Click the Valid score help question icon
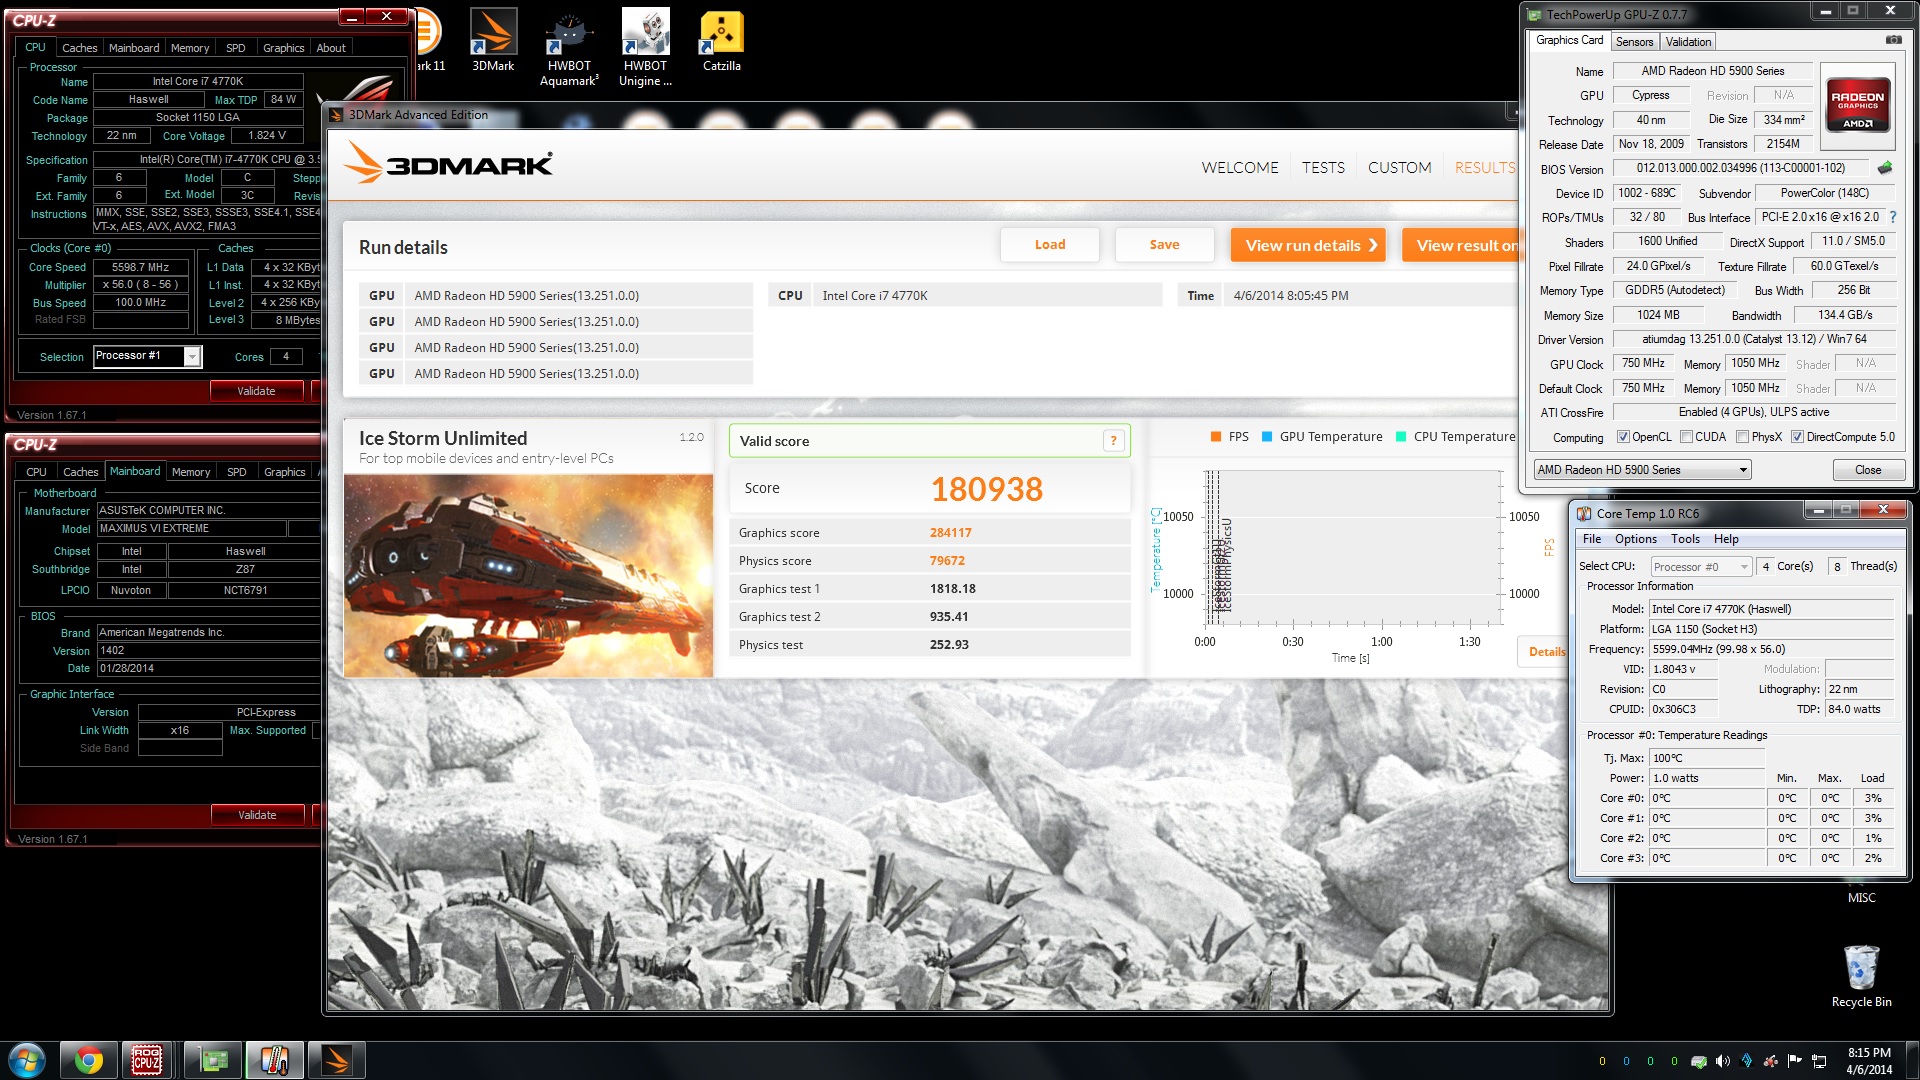 coord(1113,441)
